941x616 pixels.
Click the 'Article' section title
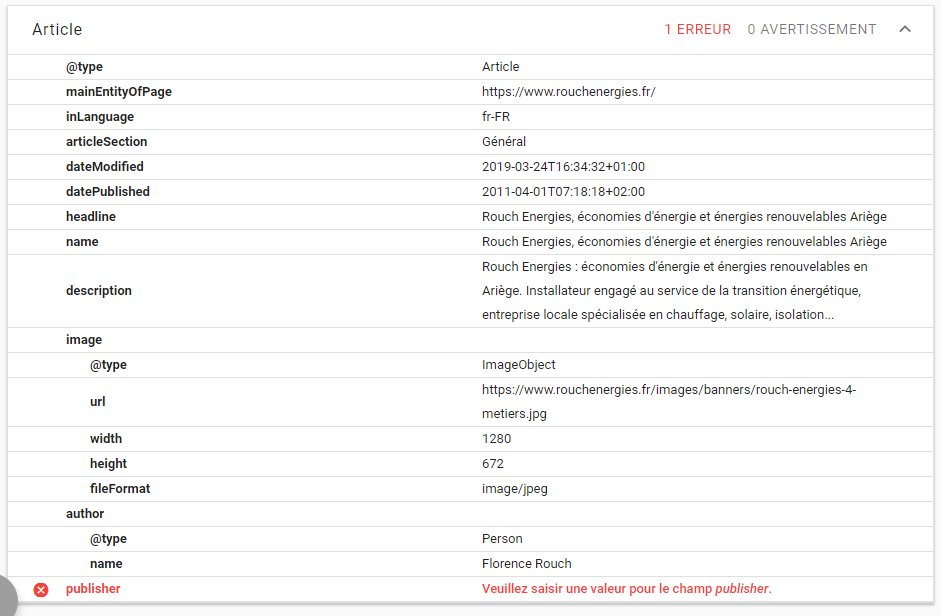[x=57, y=29]
